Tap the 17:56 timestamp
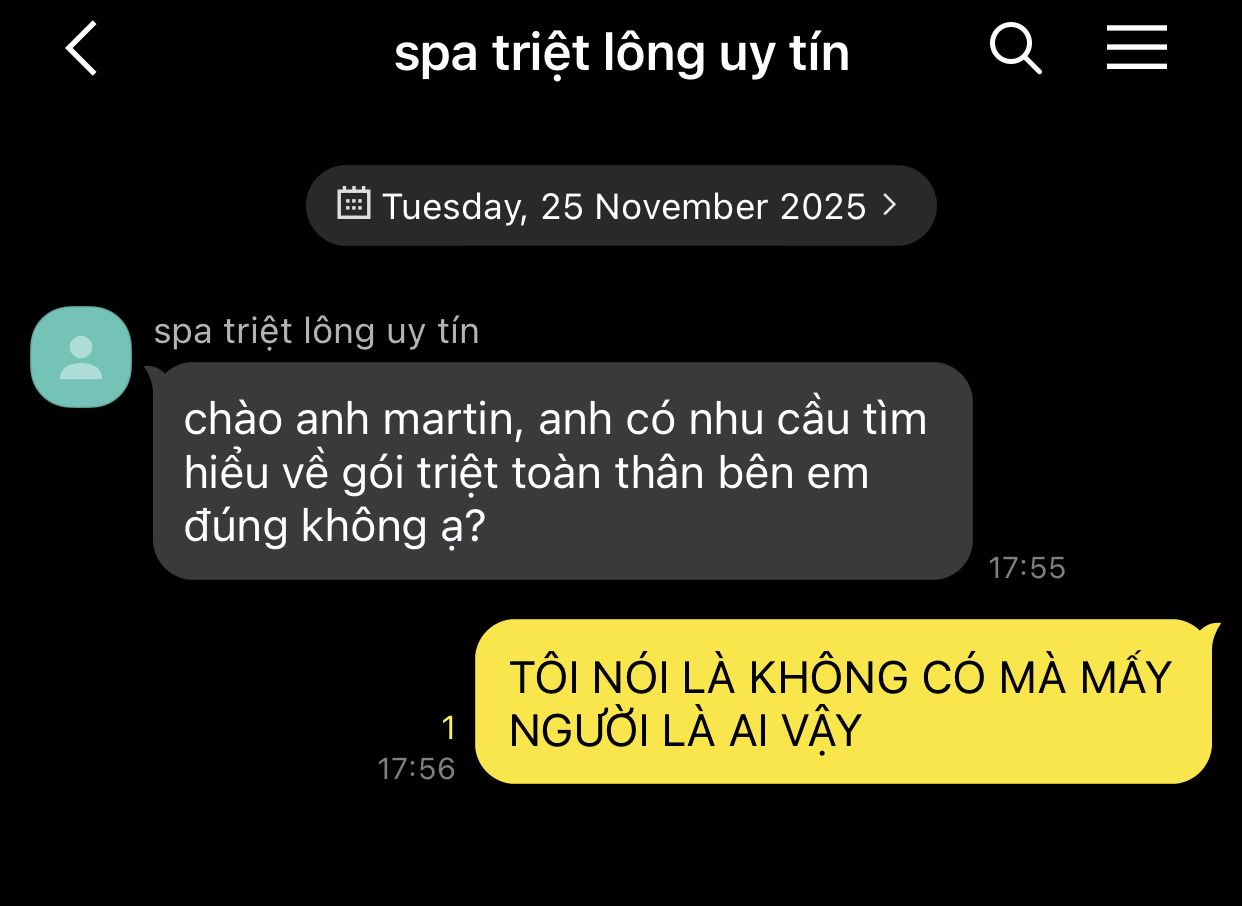Viewport: 1242px width, 906px height. coord(416,768)
